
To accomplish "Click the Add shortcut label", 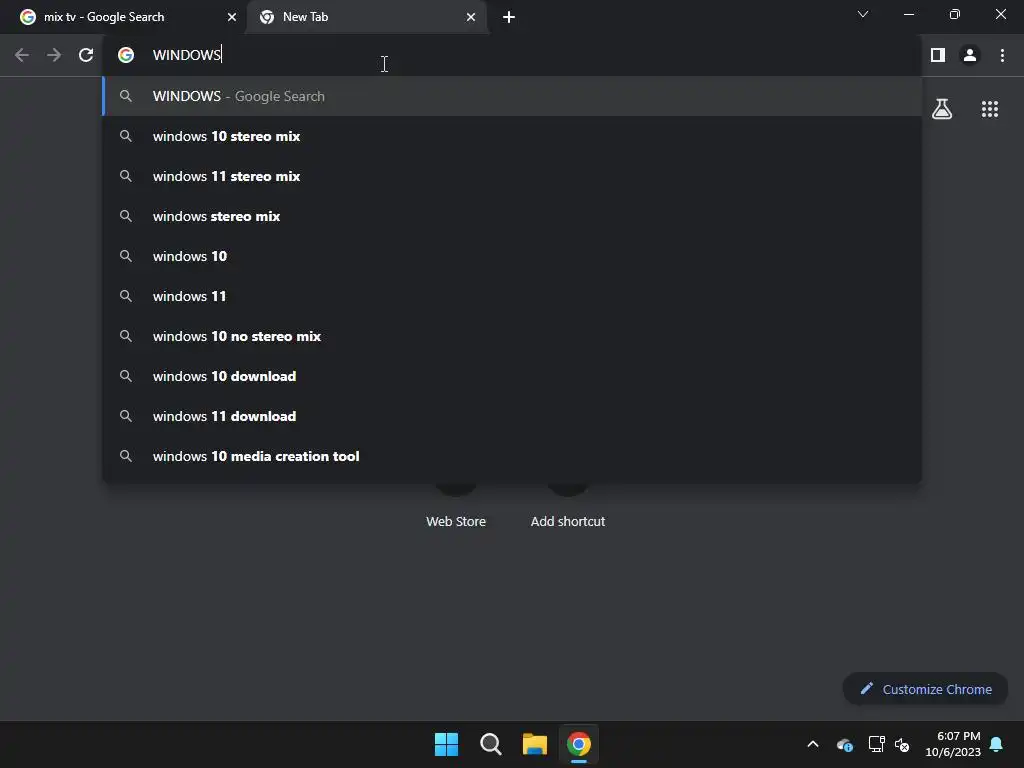I will point(568,521).
